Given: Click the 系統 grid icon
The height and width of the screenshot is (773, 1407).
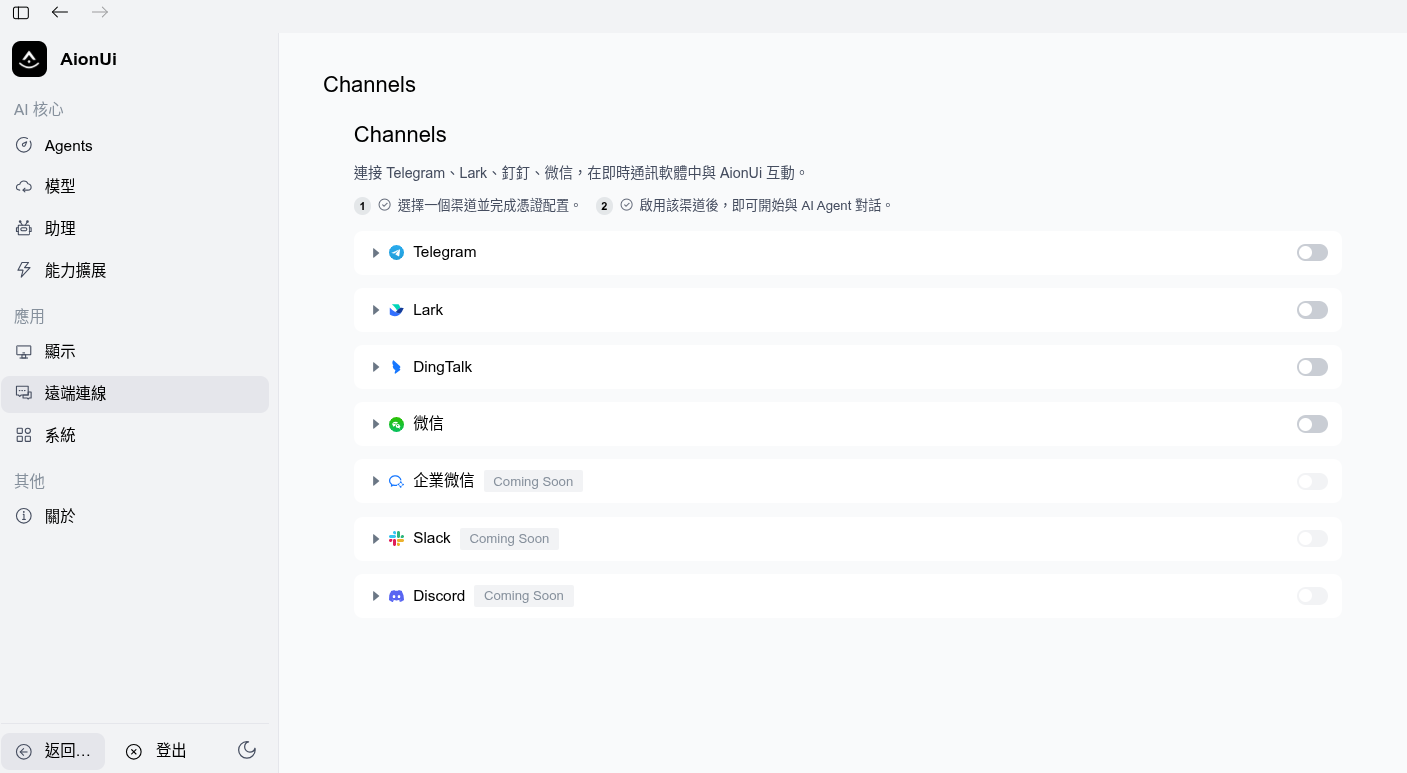Looking at the screenshot, I should click(x=24, y=435).
